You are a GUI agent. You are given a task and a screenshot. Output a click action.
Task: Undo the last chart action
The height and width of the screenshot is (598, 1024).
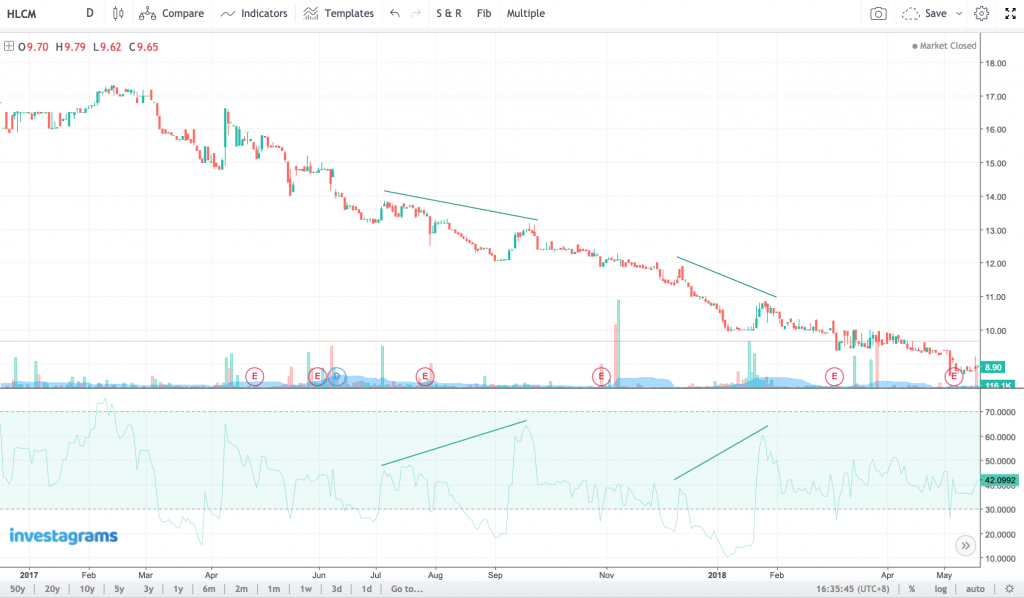click(x=394, y=13)
